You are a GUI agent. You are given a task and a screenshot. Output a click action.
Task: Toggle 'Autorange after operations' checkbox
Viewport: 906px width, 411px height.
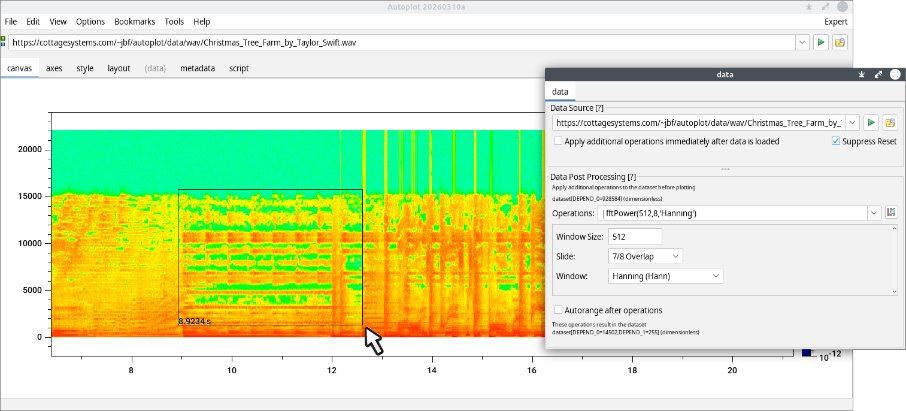pos(559,310)
